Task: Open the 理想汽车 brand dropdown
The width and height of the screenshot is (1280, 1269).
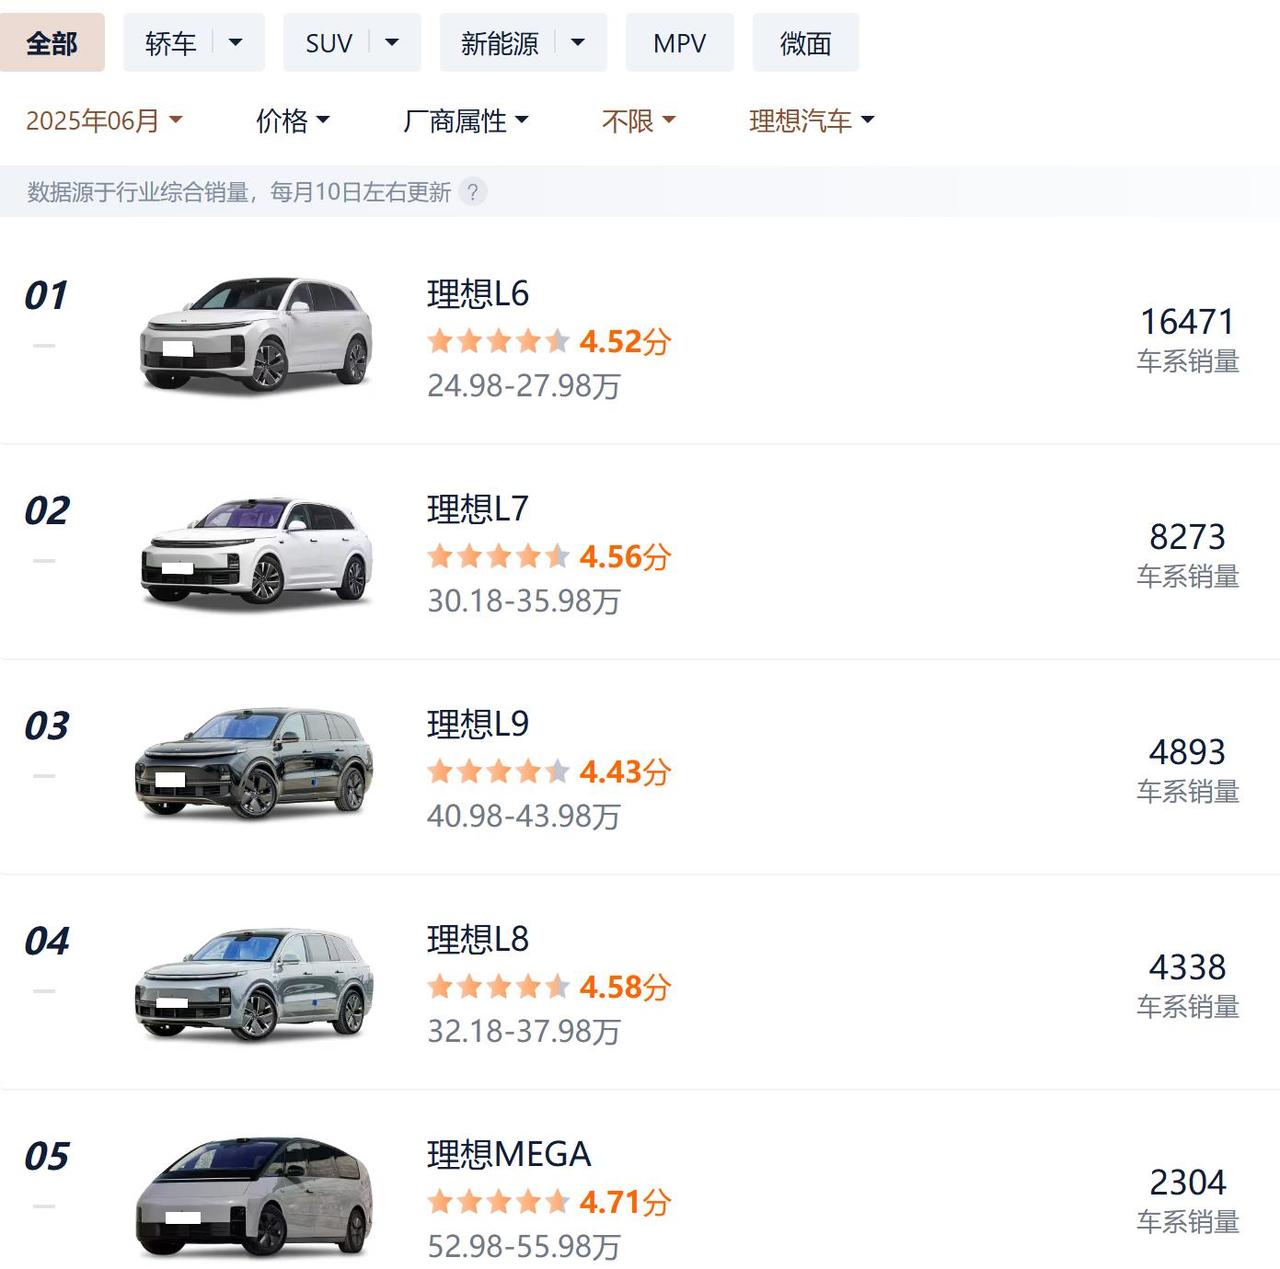Action: tap(811, 121)
